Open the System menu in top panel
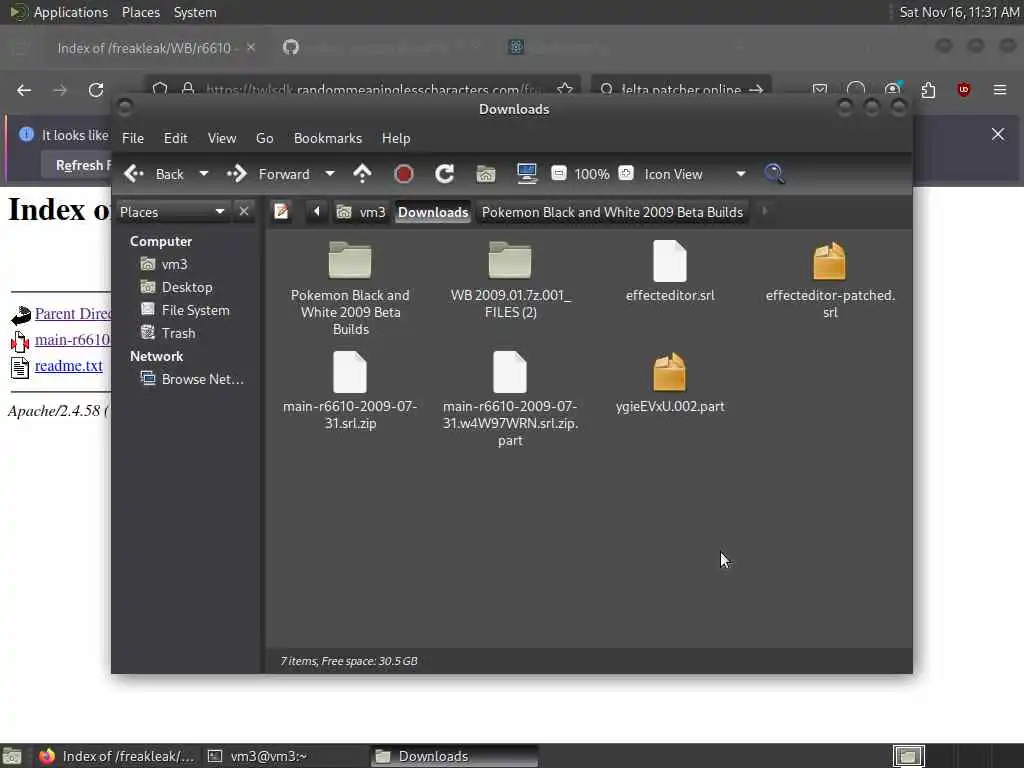Viewport: 1024px width, 768px height. [x=195, y=12]
